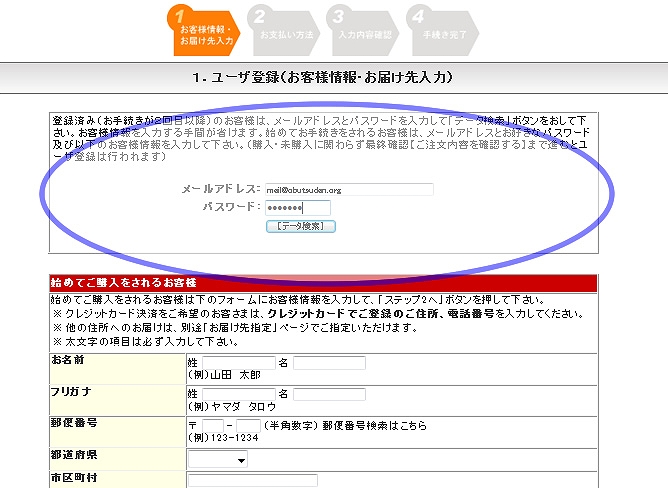This screenshot has width=668, height=488.
Task: Click the 名 field in the フリガナ row
Action: click(x=329, y=394)
